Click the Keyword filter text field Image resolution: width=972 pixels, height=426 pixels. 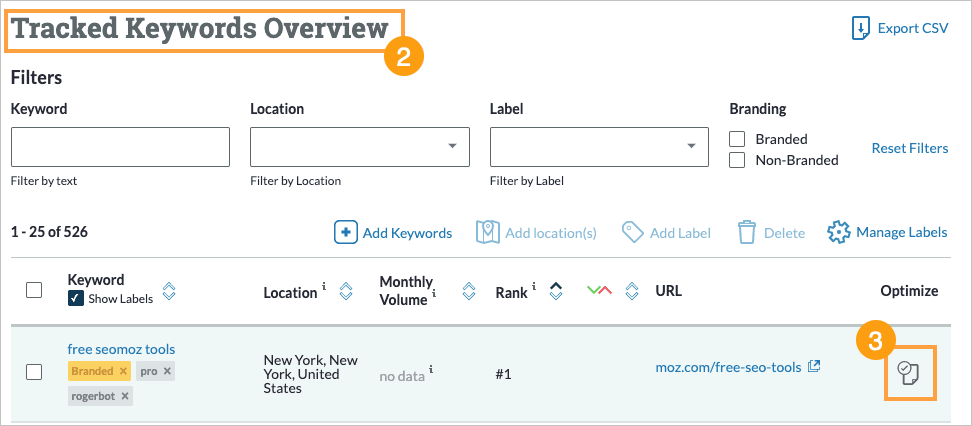120,147
